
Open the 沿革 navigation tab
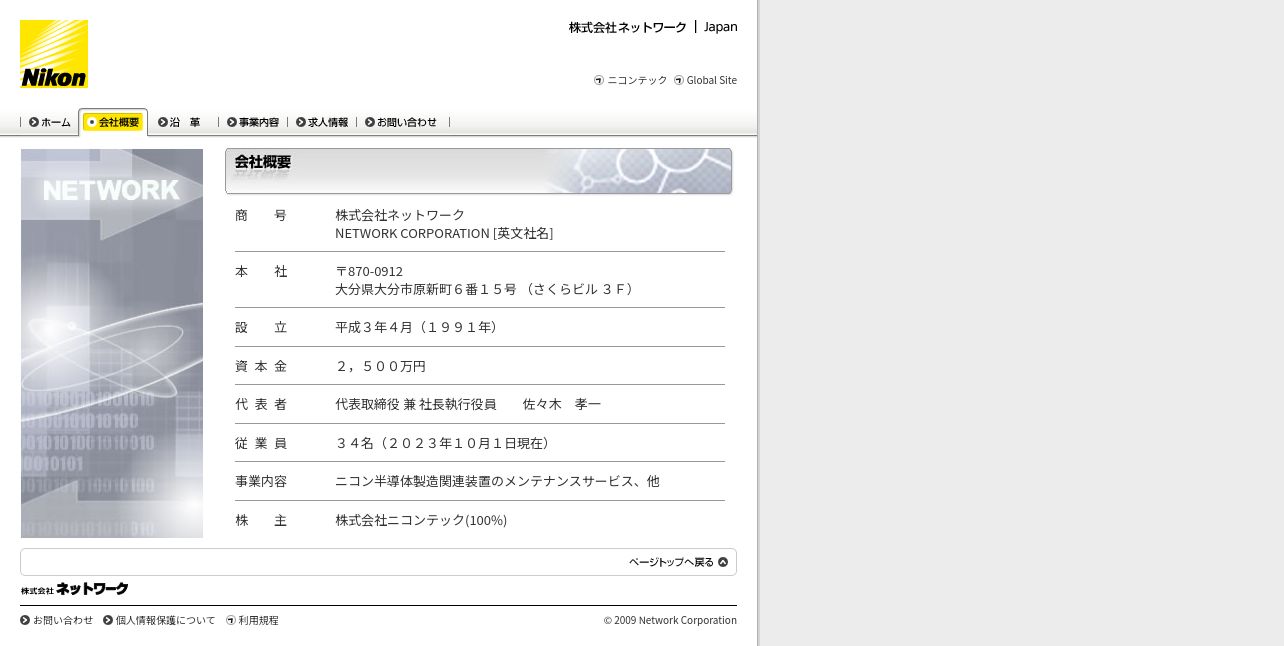180,122
